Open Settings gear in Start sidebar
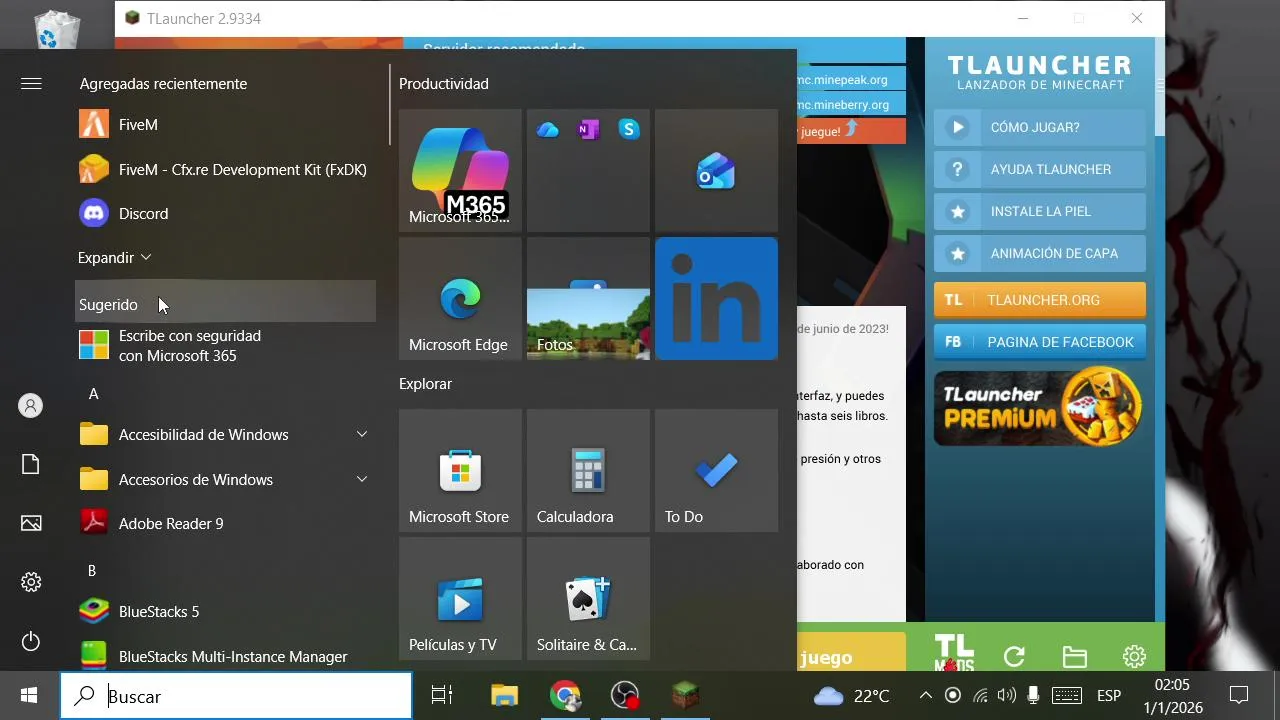Image resolution: width=1280 pixels, height=720 pixels. 31,582
